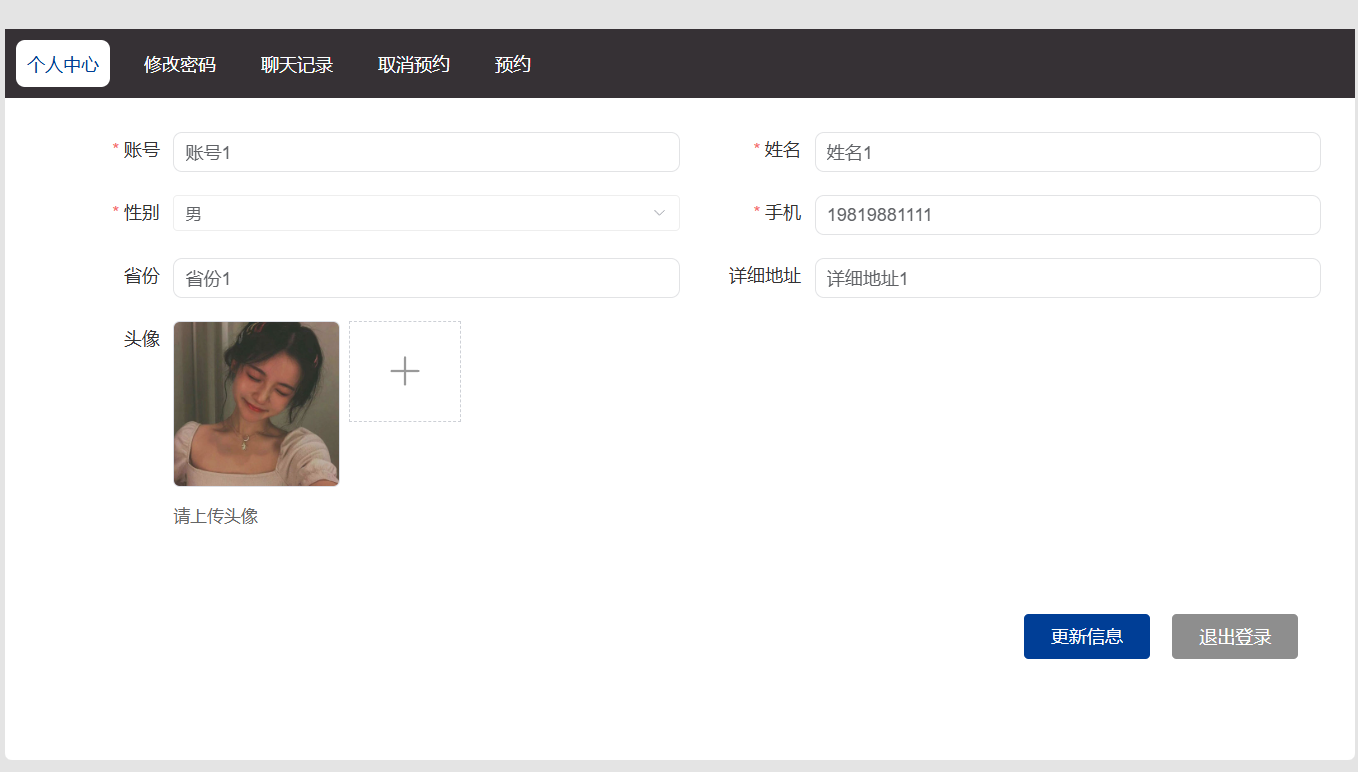Screen dimensions: 1358x772
Task: Go to the 聊天记录 tab
Action: (297, 64)
